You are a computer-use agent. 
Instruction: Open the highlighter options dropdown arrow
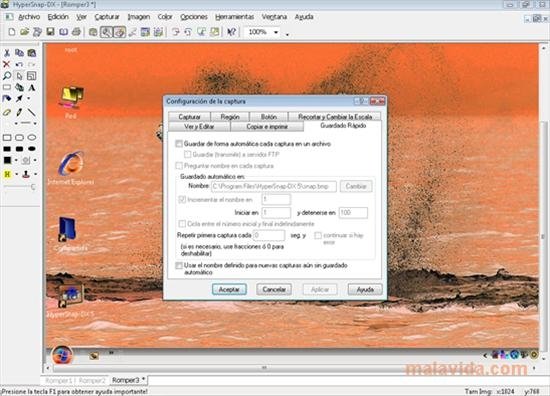coord(16,174)
